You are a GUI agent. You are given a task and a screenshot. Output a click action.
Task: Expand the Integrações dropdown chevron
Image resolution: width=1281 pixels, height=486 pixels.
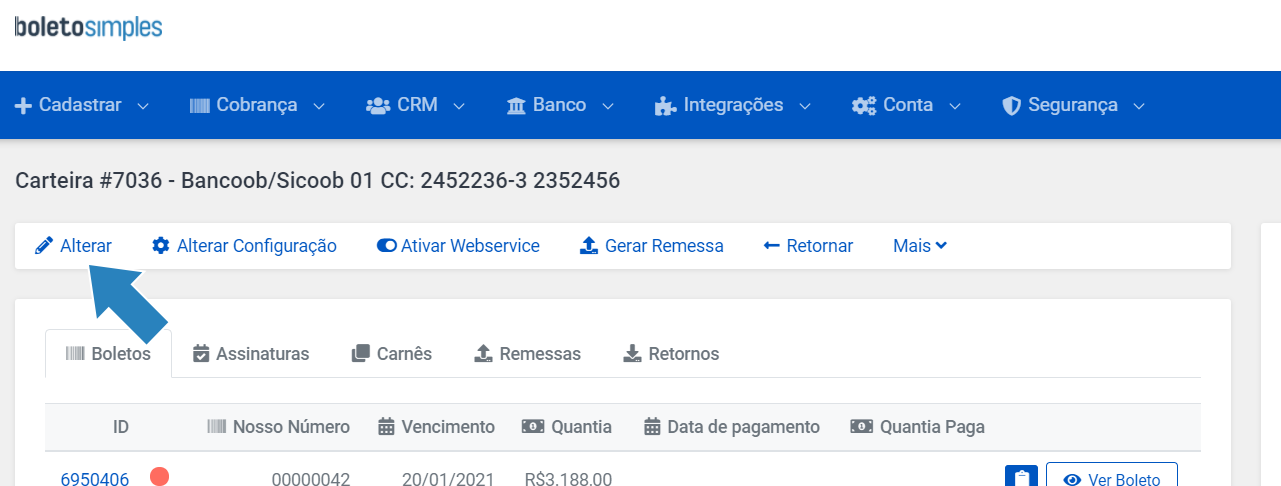click(804, 106)
